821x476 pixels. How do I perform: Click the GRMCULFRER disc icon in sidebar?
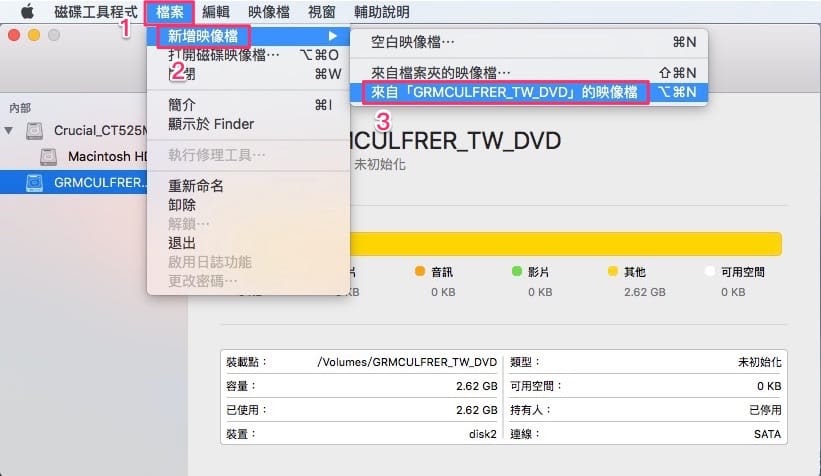tap(35, 183)
